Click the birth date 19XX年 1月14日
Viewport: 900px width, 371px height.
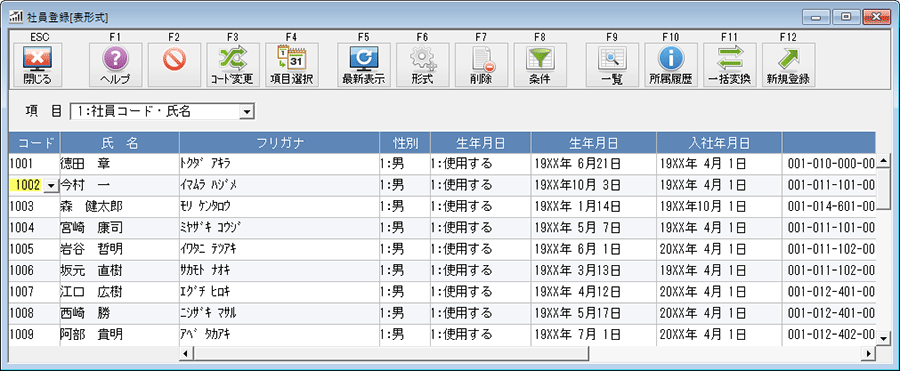click(x=593, y=206)
